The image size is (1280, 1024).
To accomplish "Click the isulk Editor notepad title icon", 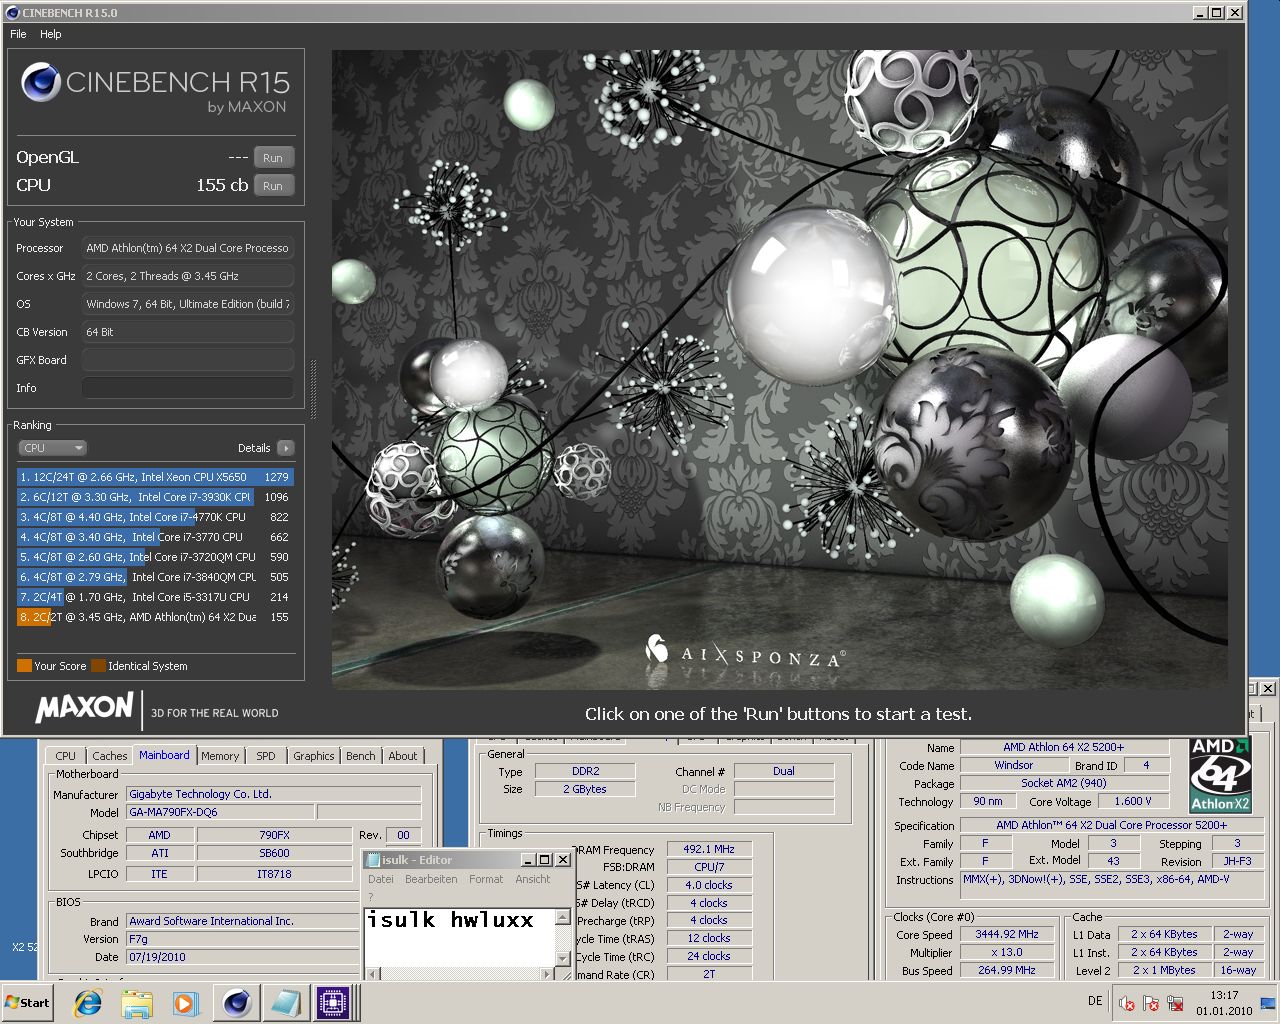I will 373,860.
